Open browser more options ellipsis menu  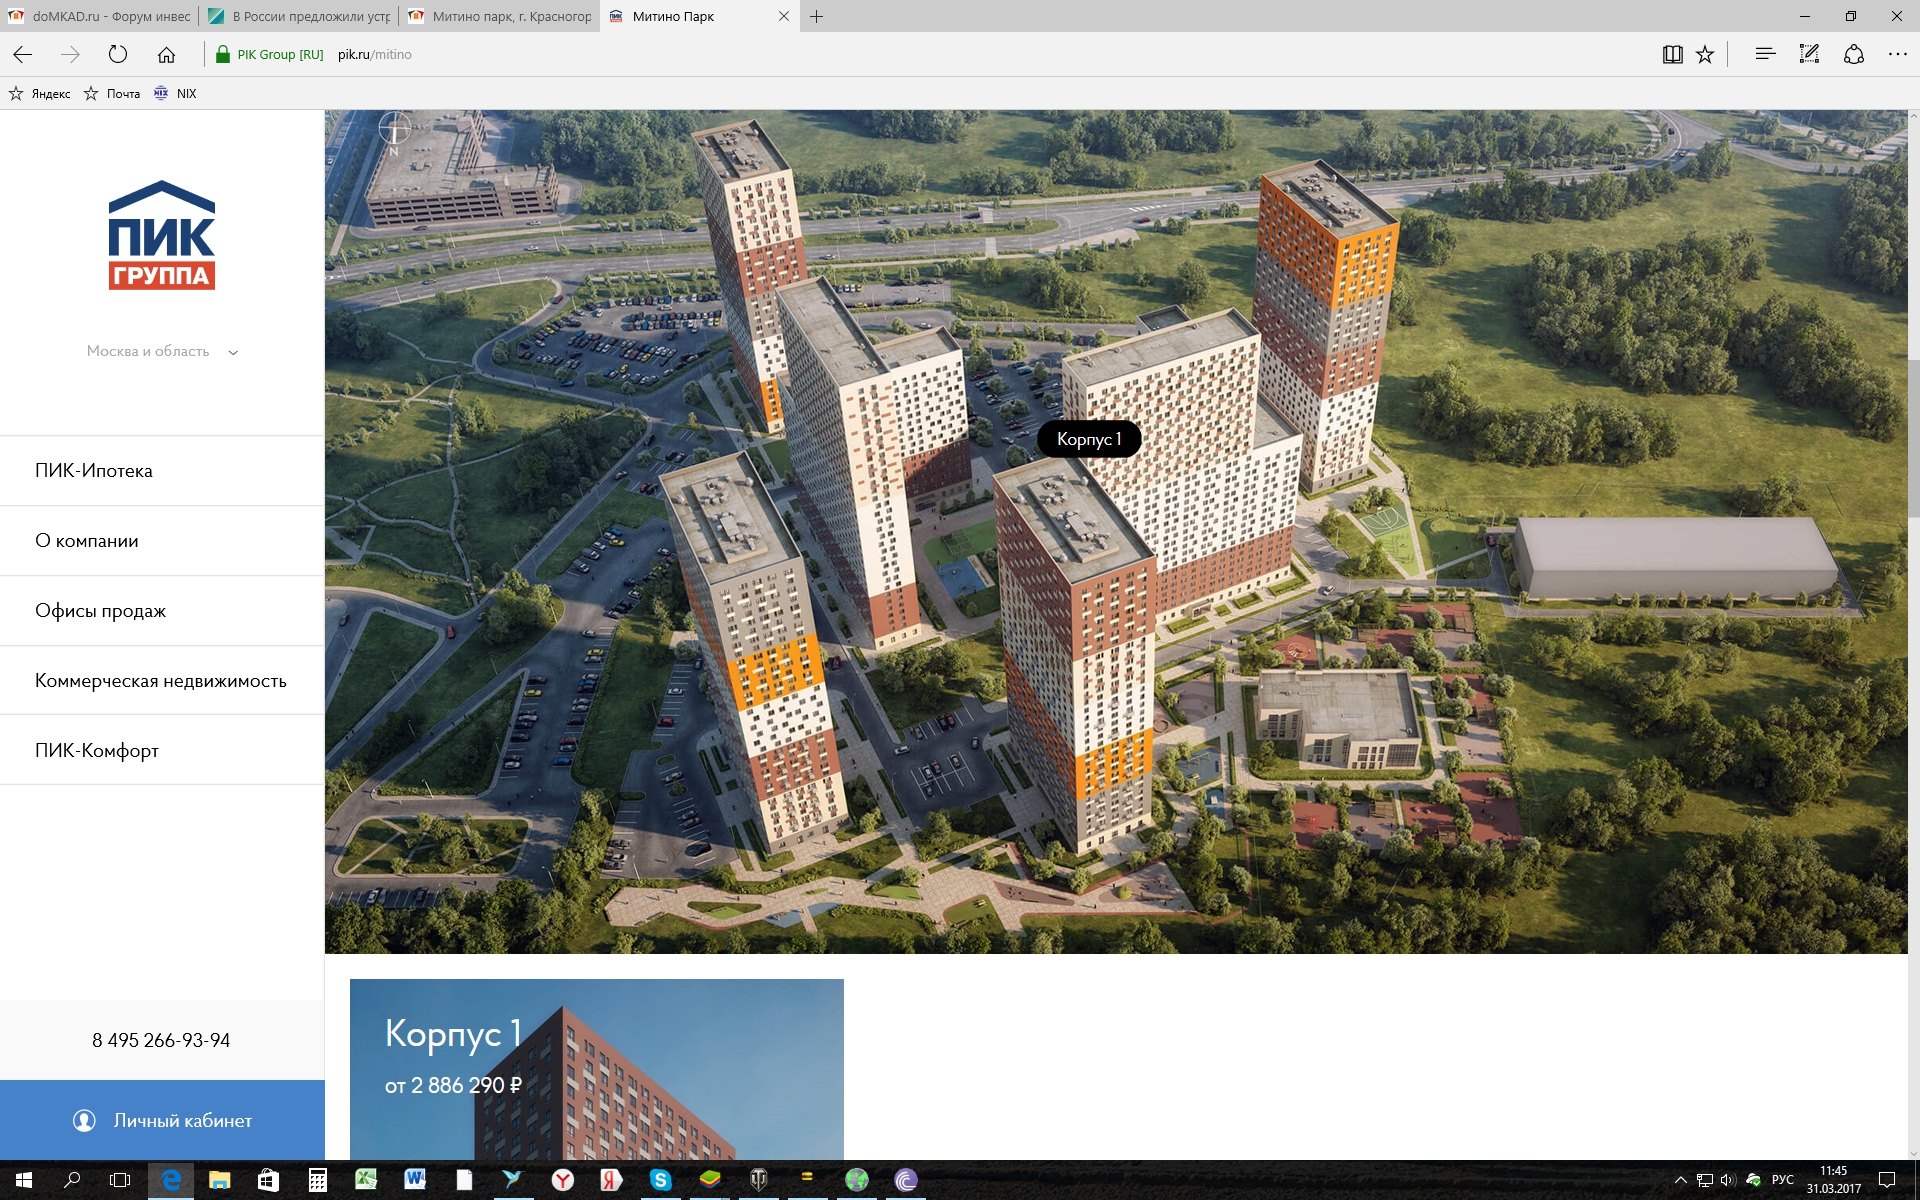[x=1897, y=55]
